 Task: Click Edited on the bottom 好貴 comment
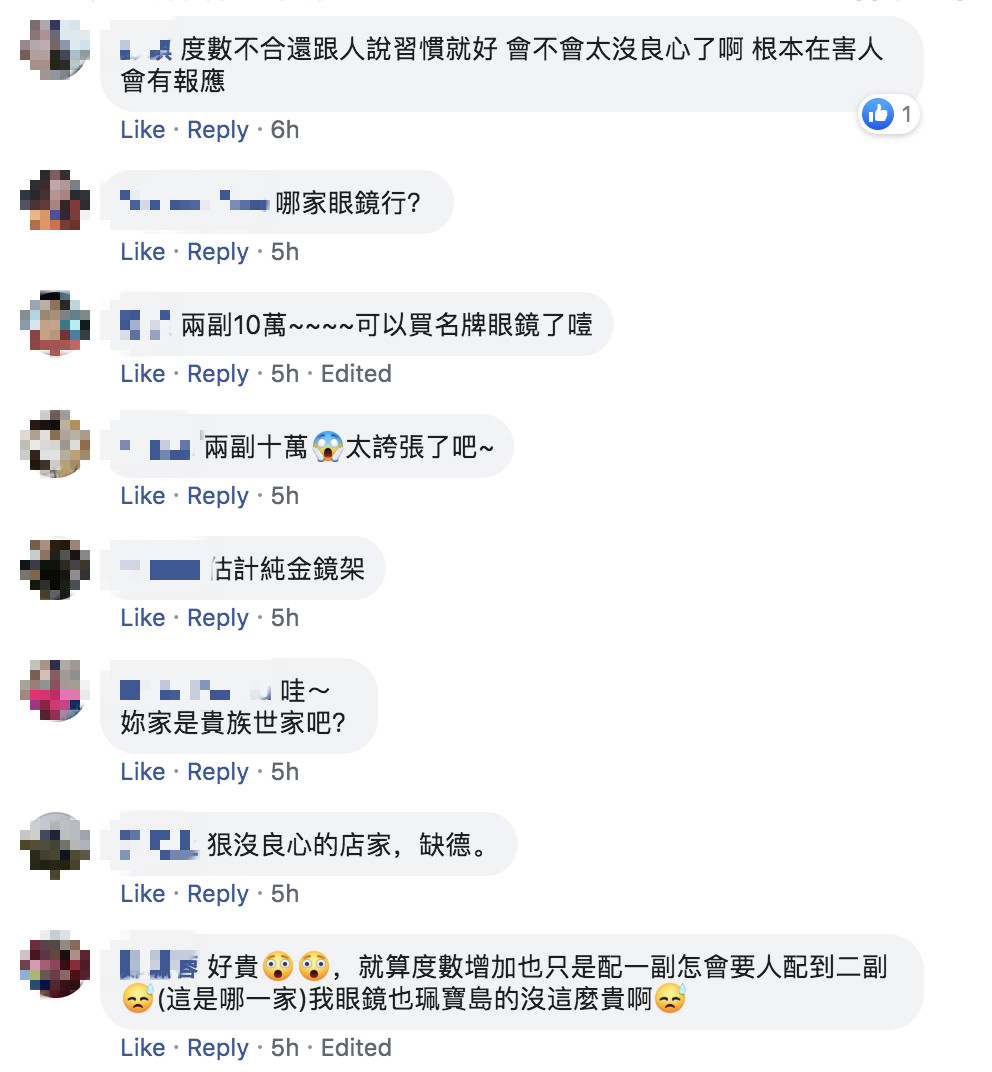[x=356, y=1047]
